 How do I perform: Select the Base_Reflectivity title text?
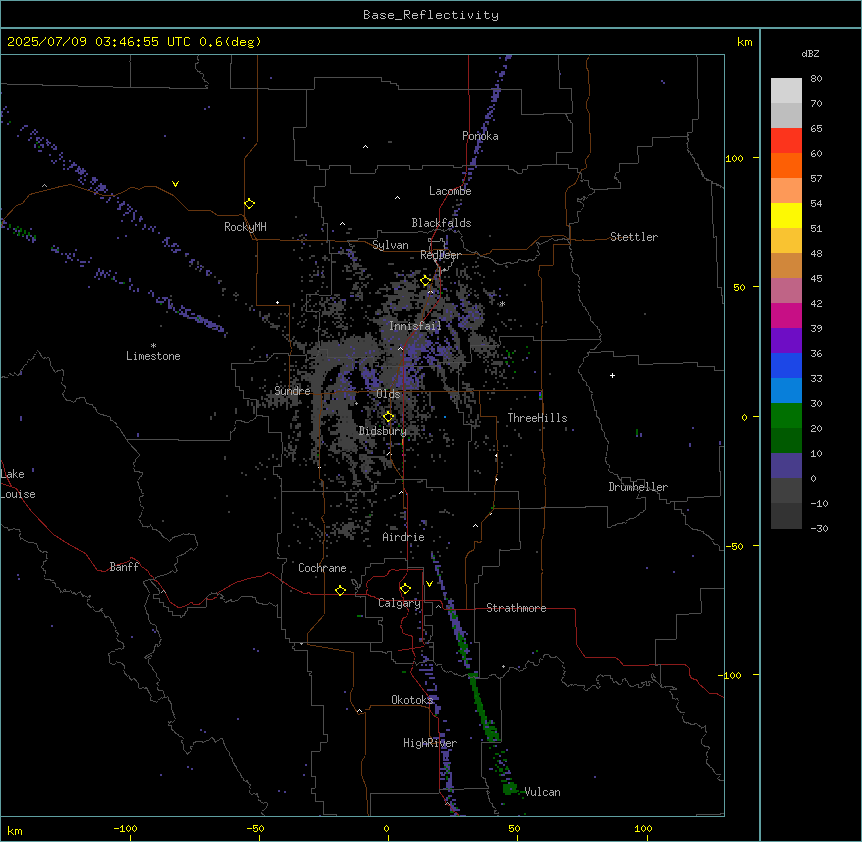tap(431, 15)
